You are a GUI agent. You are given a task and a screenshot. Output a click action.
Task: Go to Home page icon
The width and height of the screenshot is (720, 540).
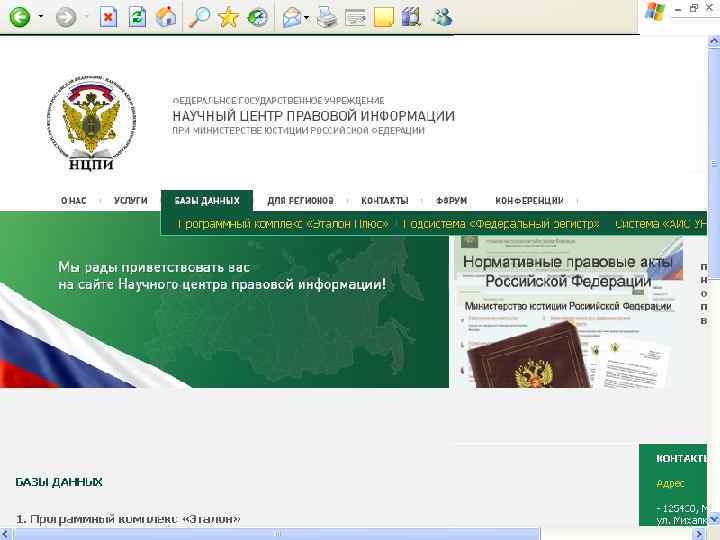(166, 17)
